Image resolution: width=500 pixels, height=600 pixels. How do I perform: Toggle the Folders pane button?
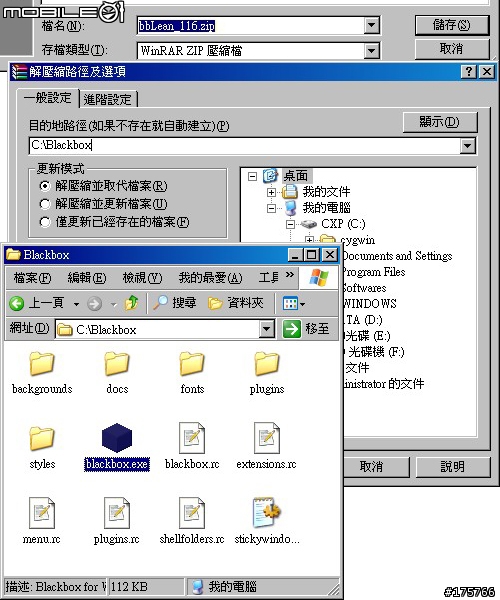pos(236,303)
